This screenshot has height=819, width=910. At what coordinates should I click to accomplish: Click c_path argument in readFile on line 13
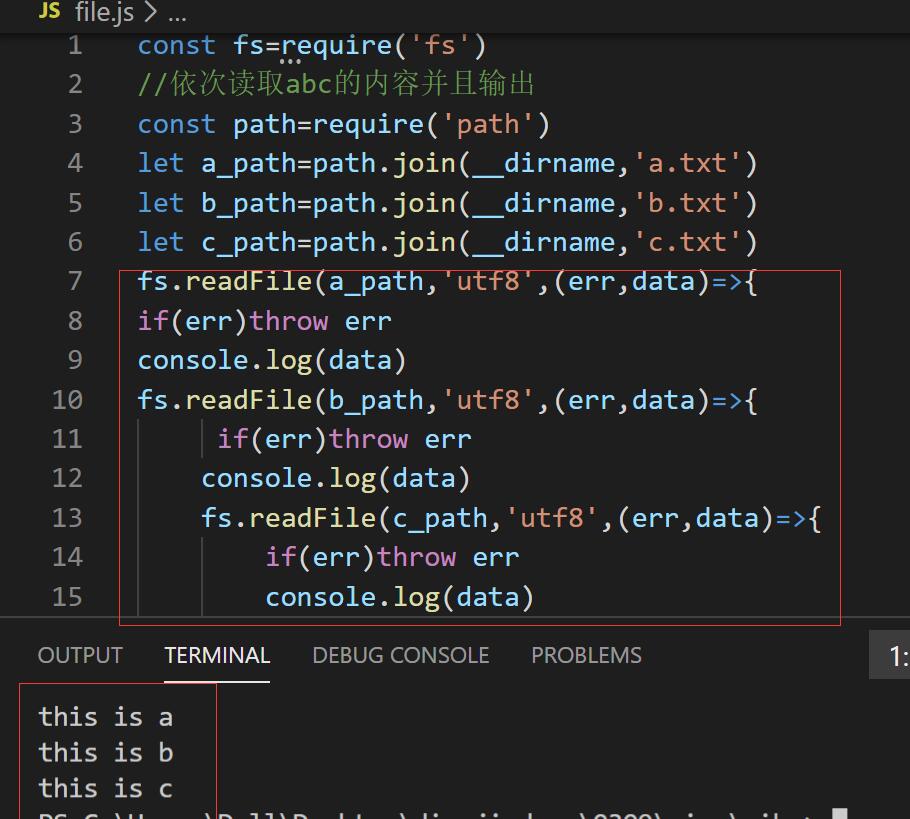pos(440,518)
